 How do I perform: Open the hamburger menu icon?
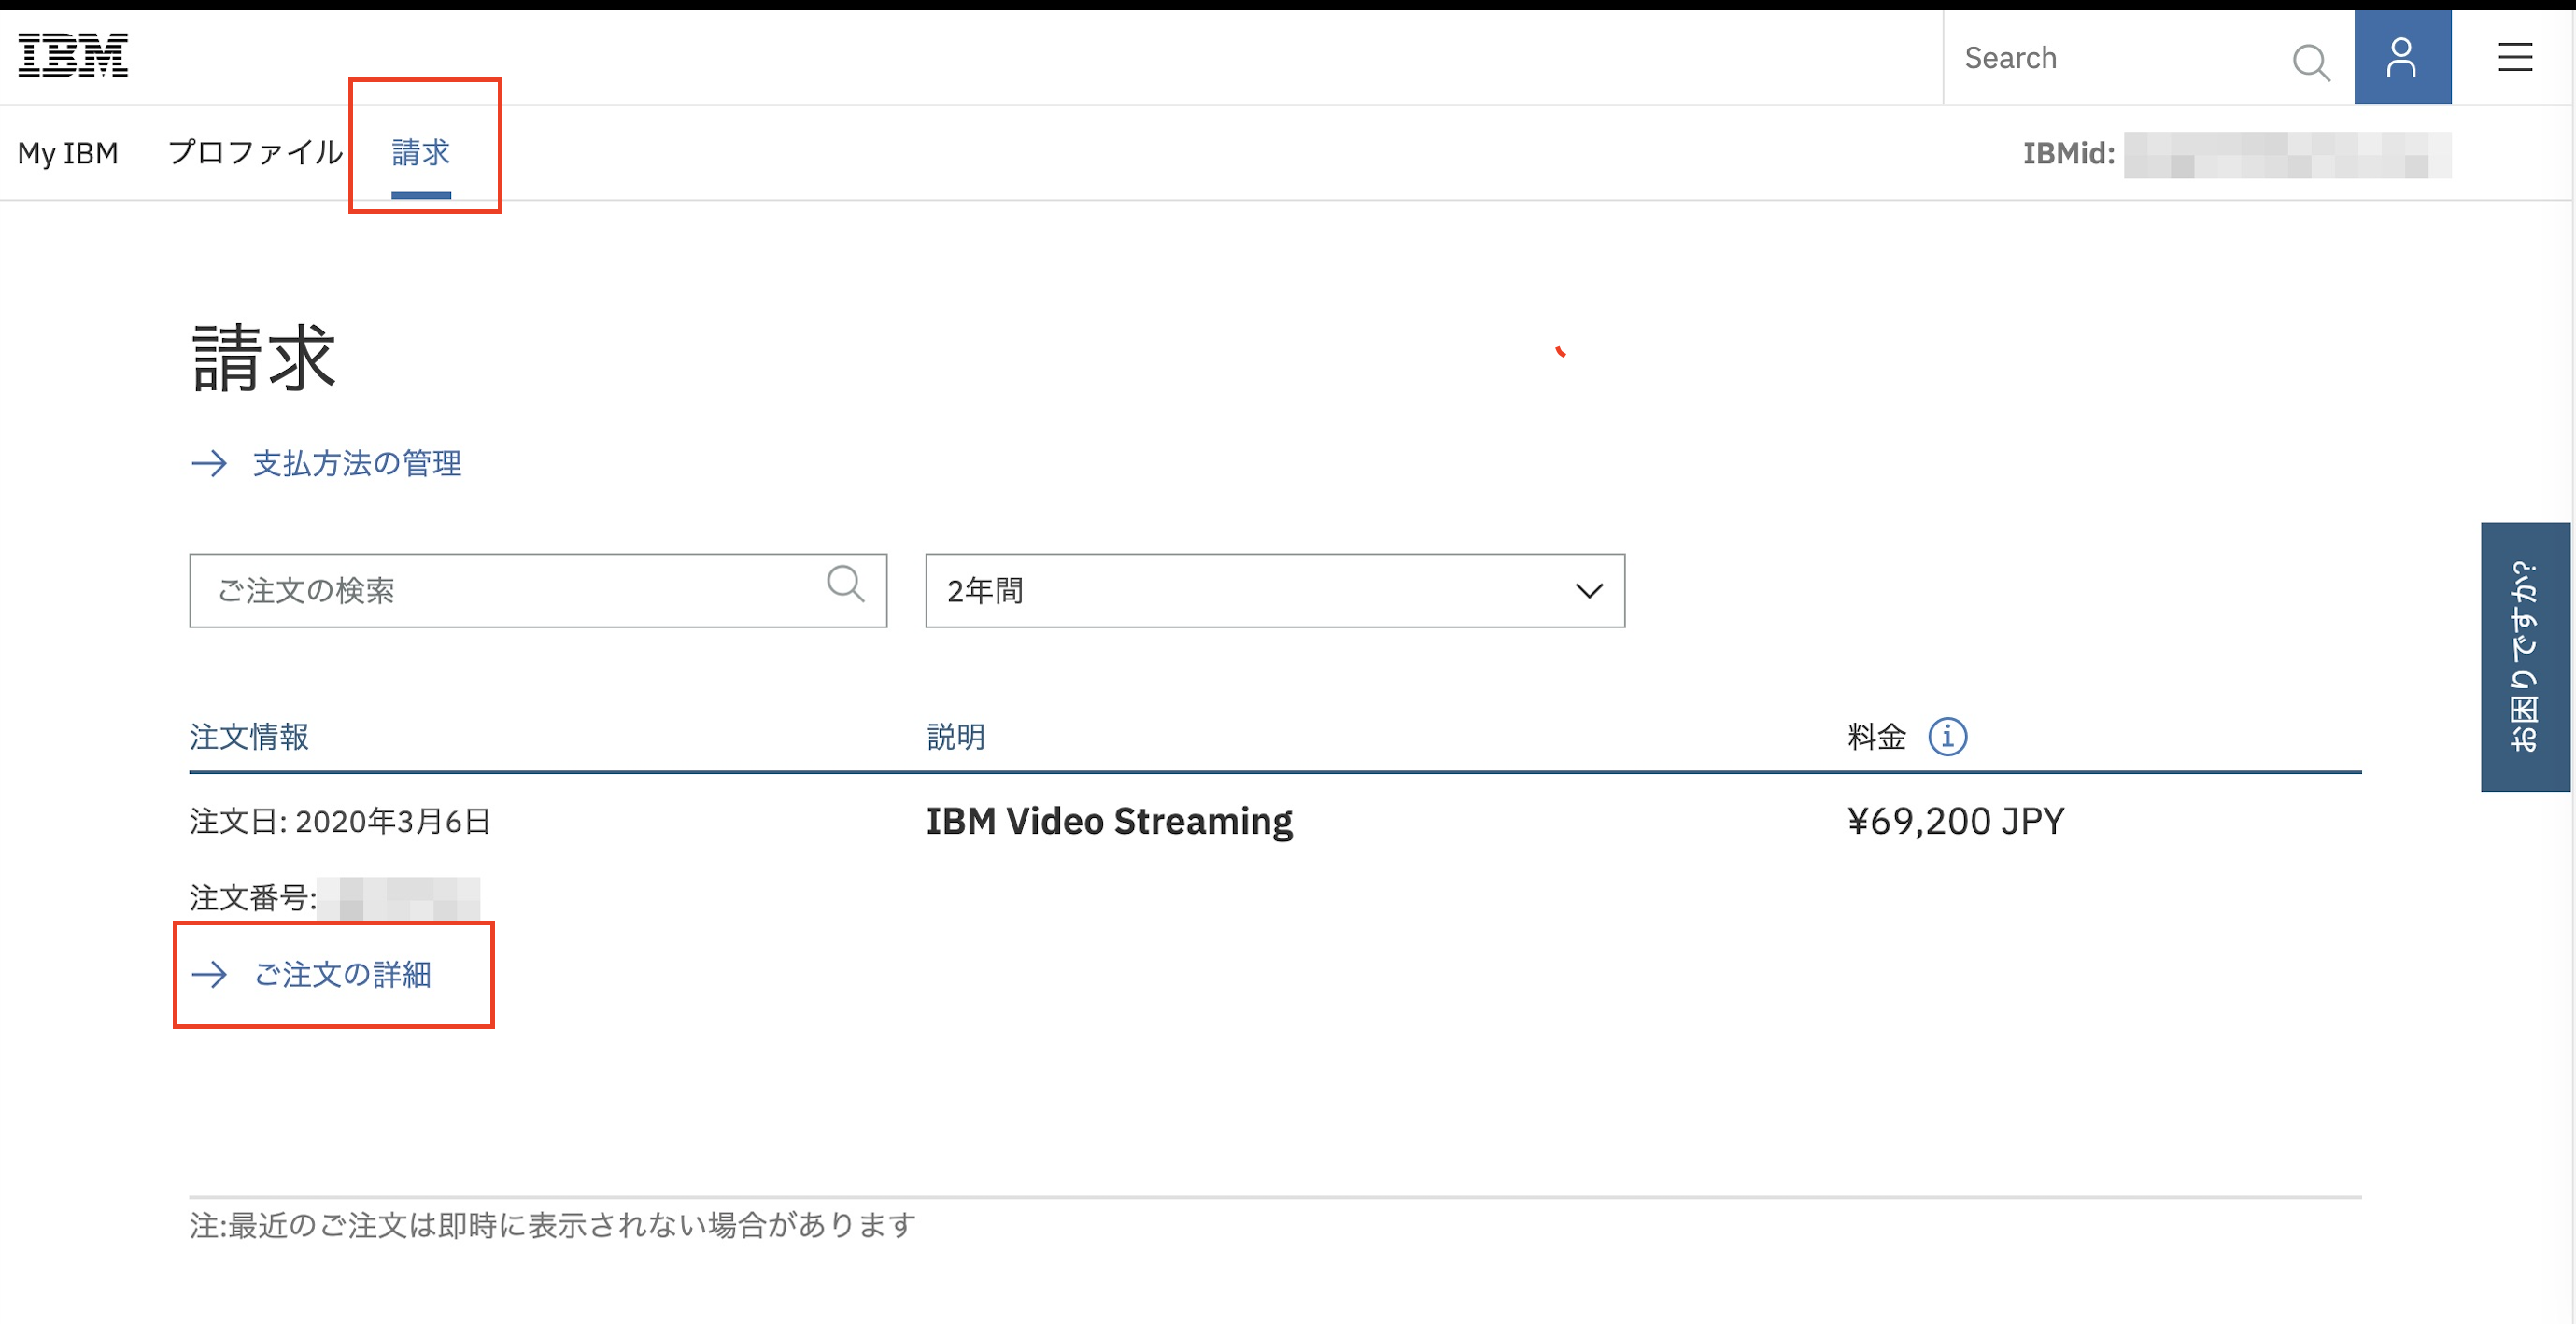coord(2515,57)
